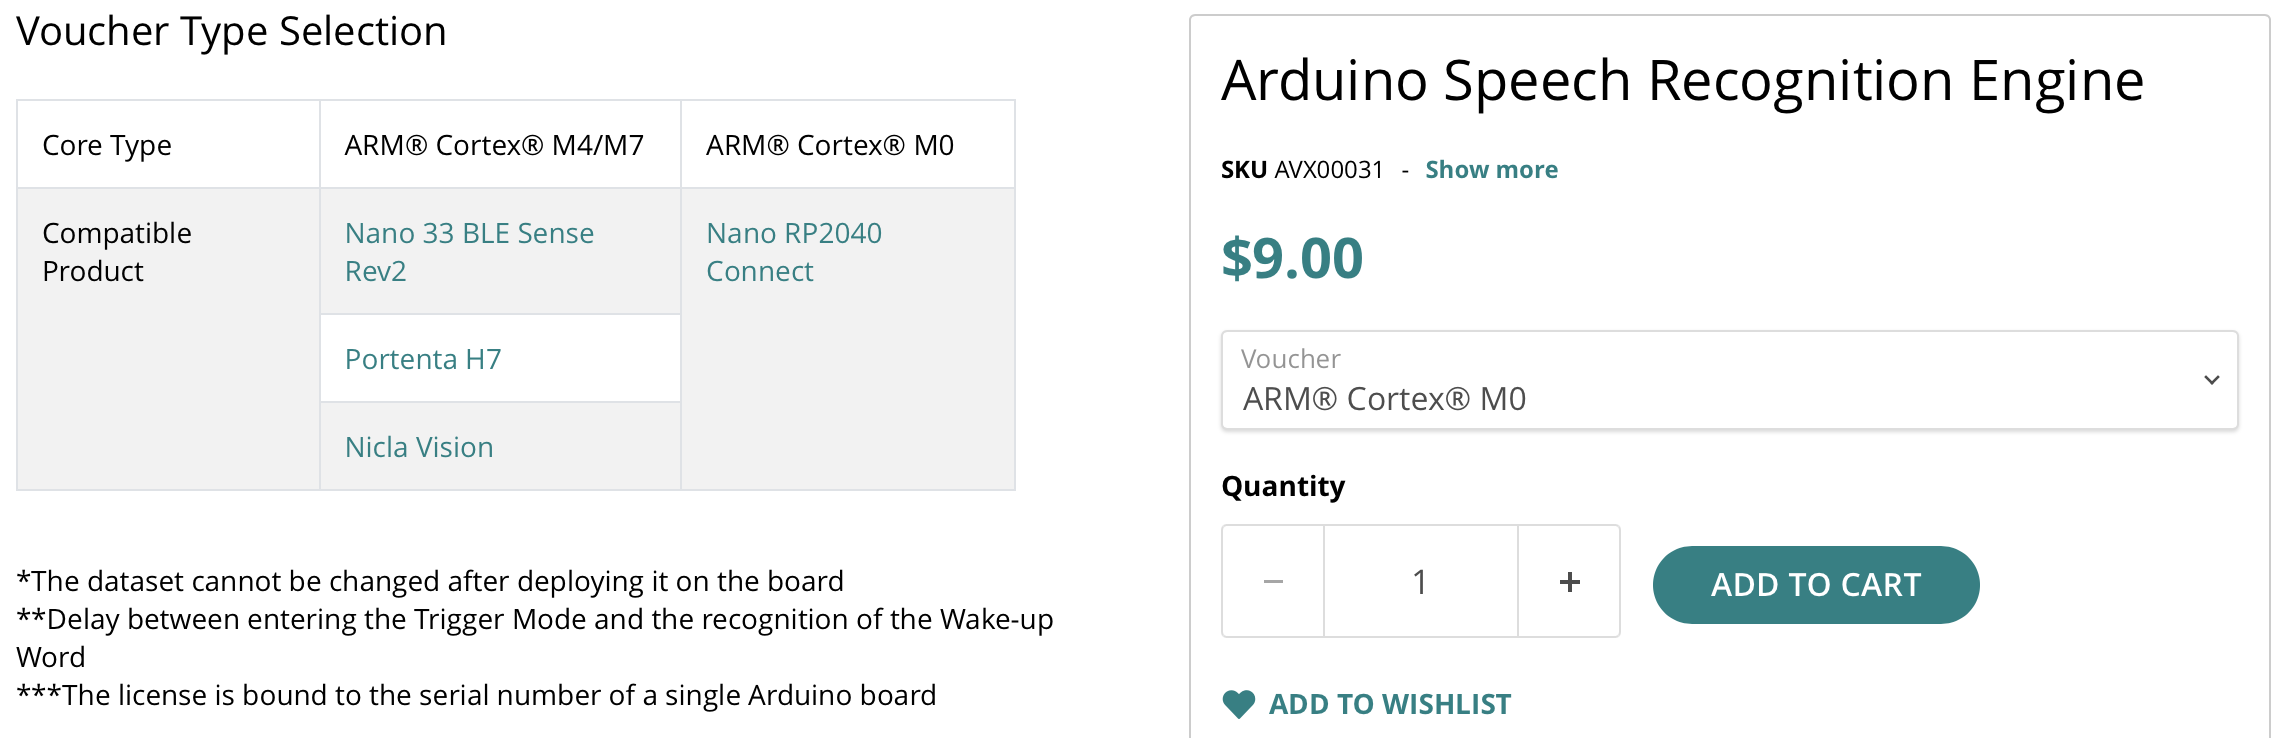The image size is (2284, 738).
Task: Open the Voucher selection showing Cortex M0
Action: (1700, 381)
